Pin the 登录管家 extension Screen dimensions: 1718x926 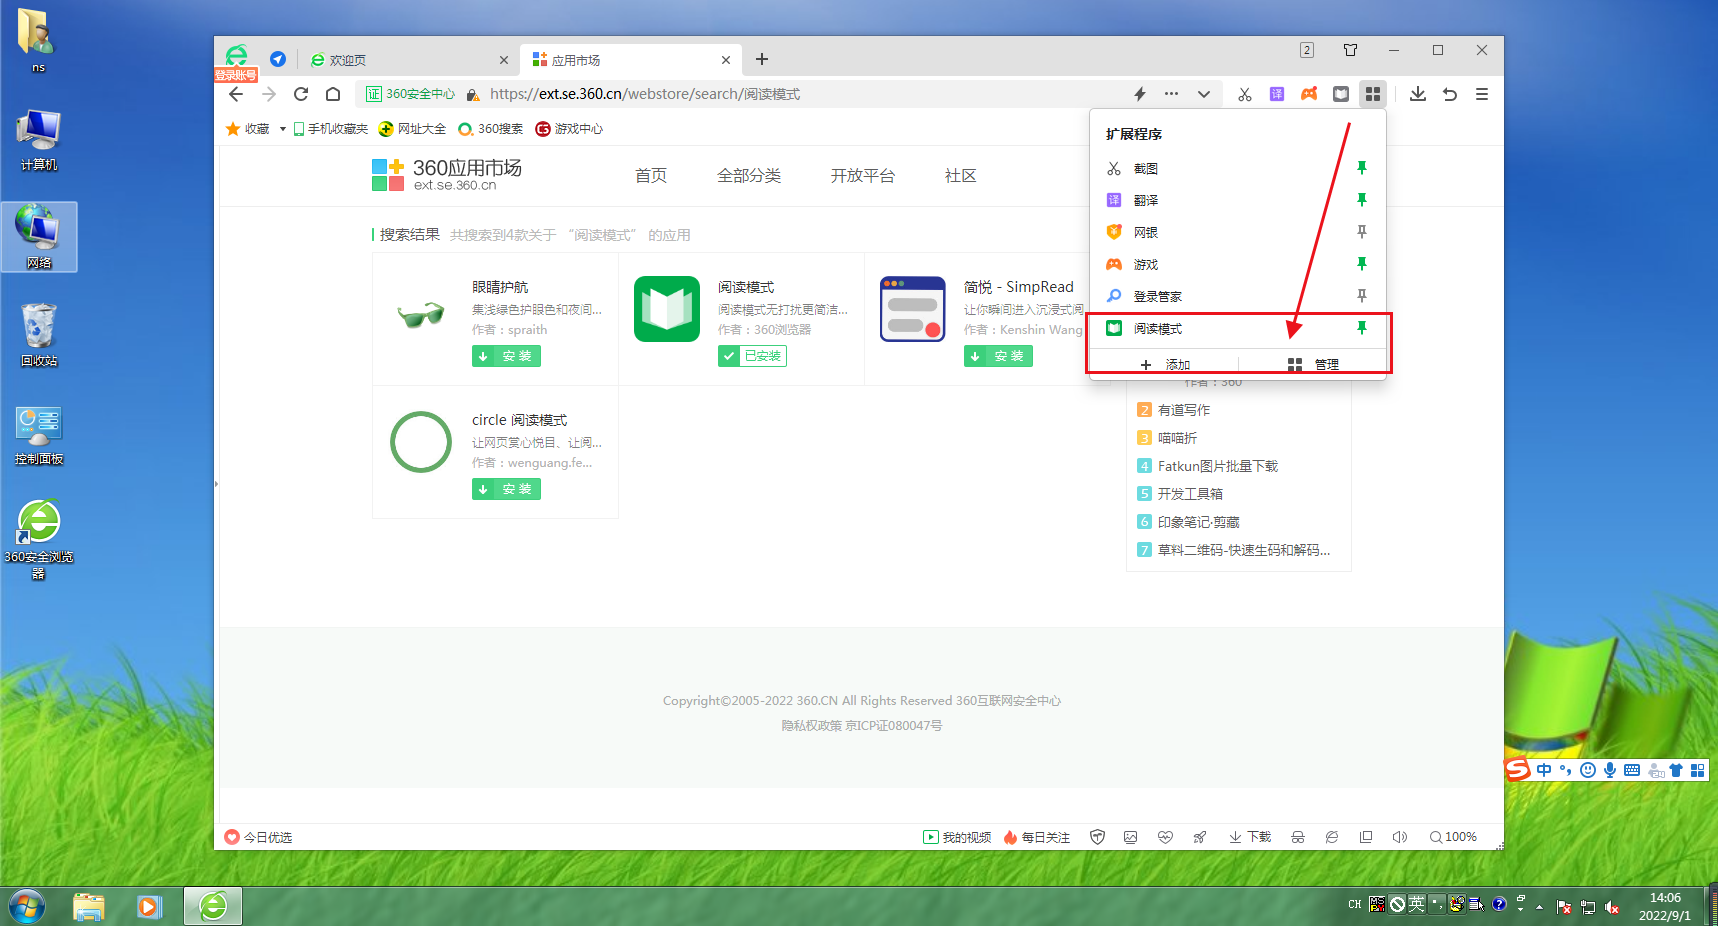[x=1361, y=296]
